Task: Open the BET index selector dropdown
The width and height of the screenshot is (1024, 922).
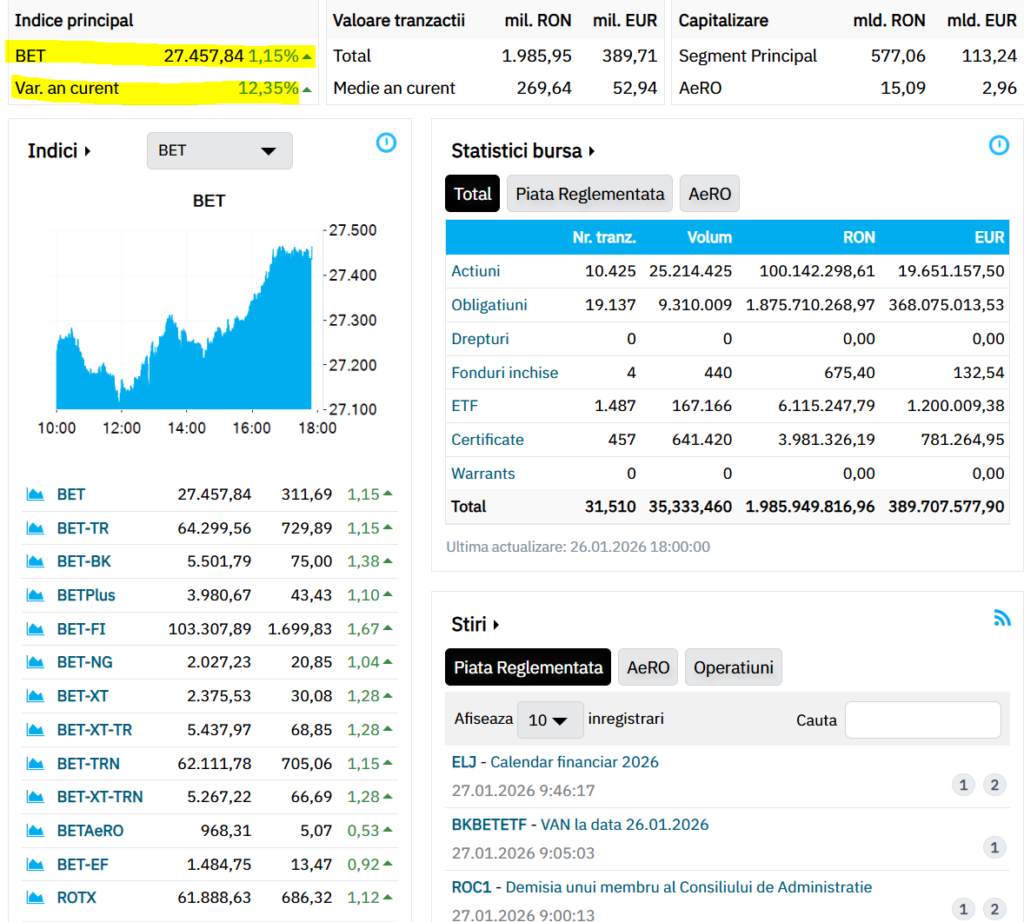Action: [219, 151]
